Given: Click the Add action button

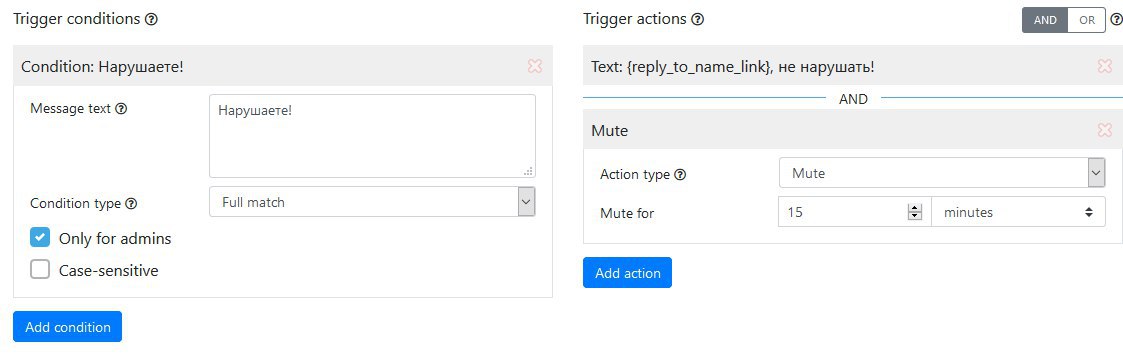Looking at the screenshot, I should tap(627, 272).
